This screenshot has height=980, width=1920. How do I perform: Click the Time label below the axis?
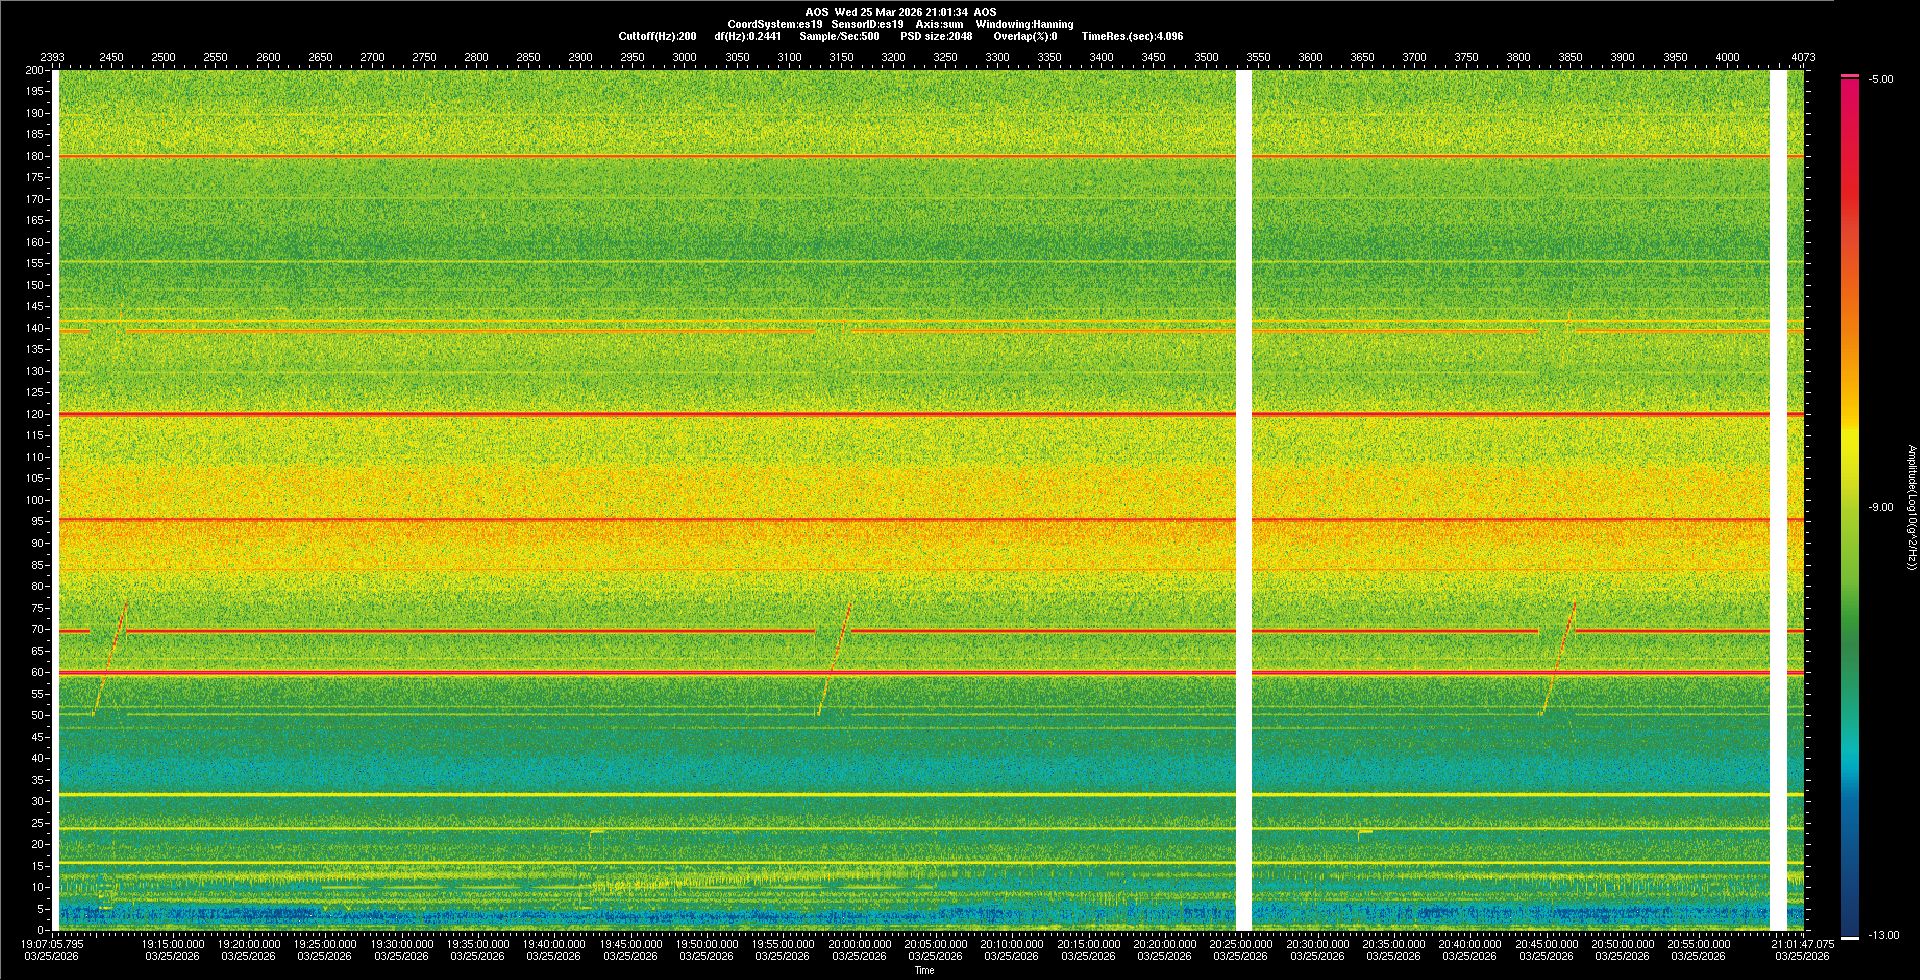coord(924,970)
